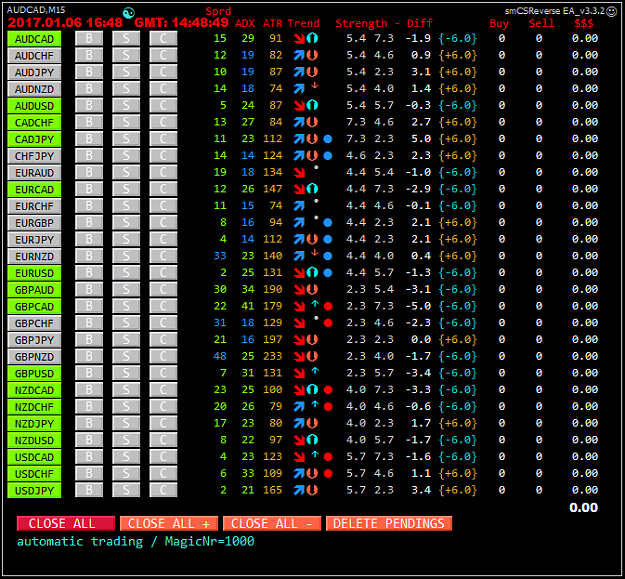Click the red dot in NZDCAD row
The width and height of the screenshot is (625, 579).
point(328,390)
